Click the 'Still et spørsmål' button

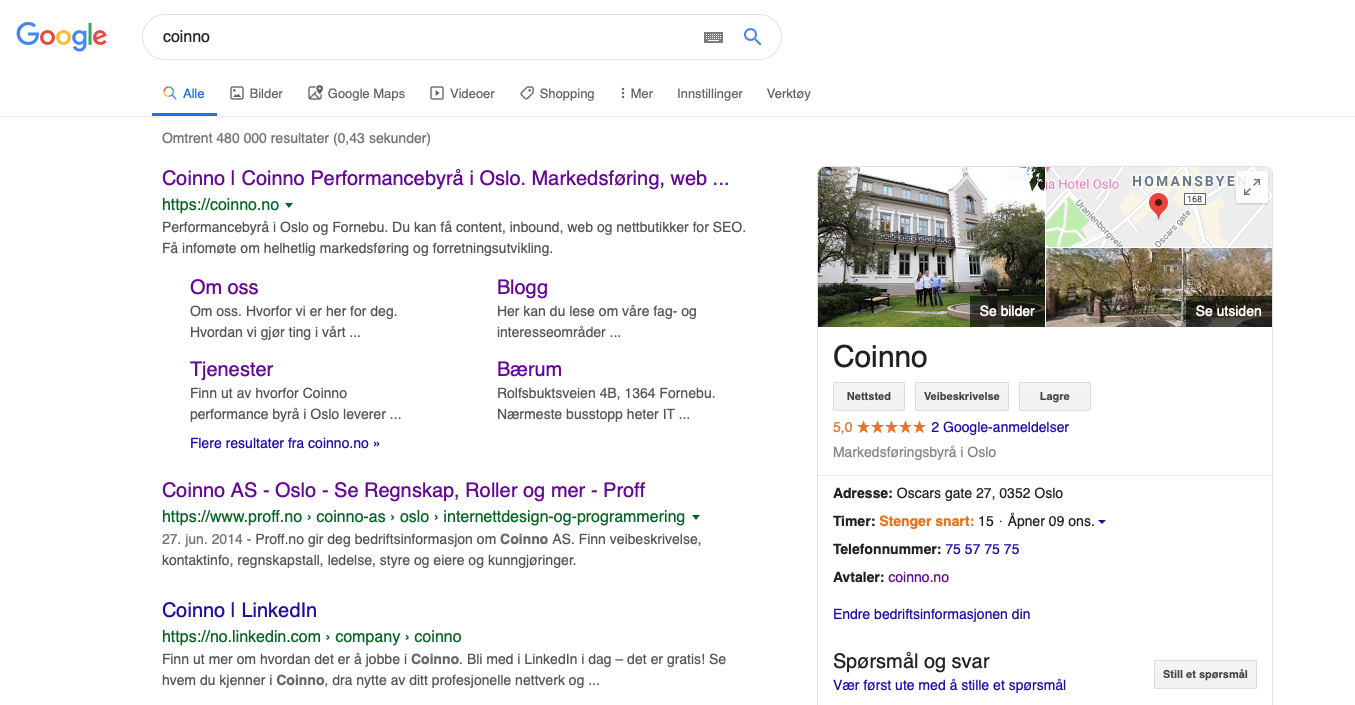point(1205,674)
